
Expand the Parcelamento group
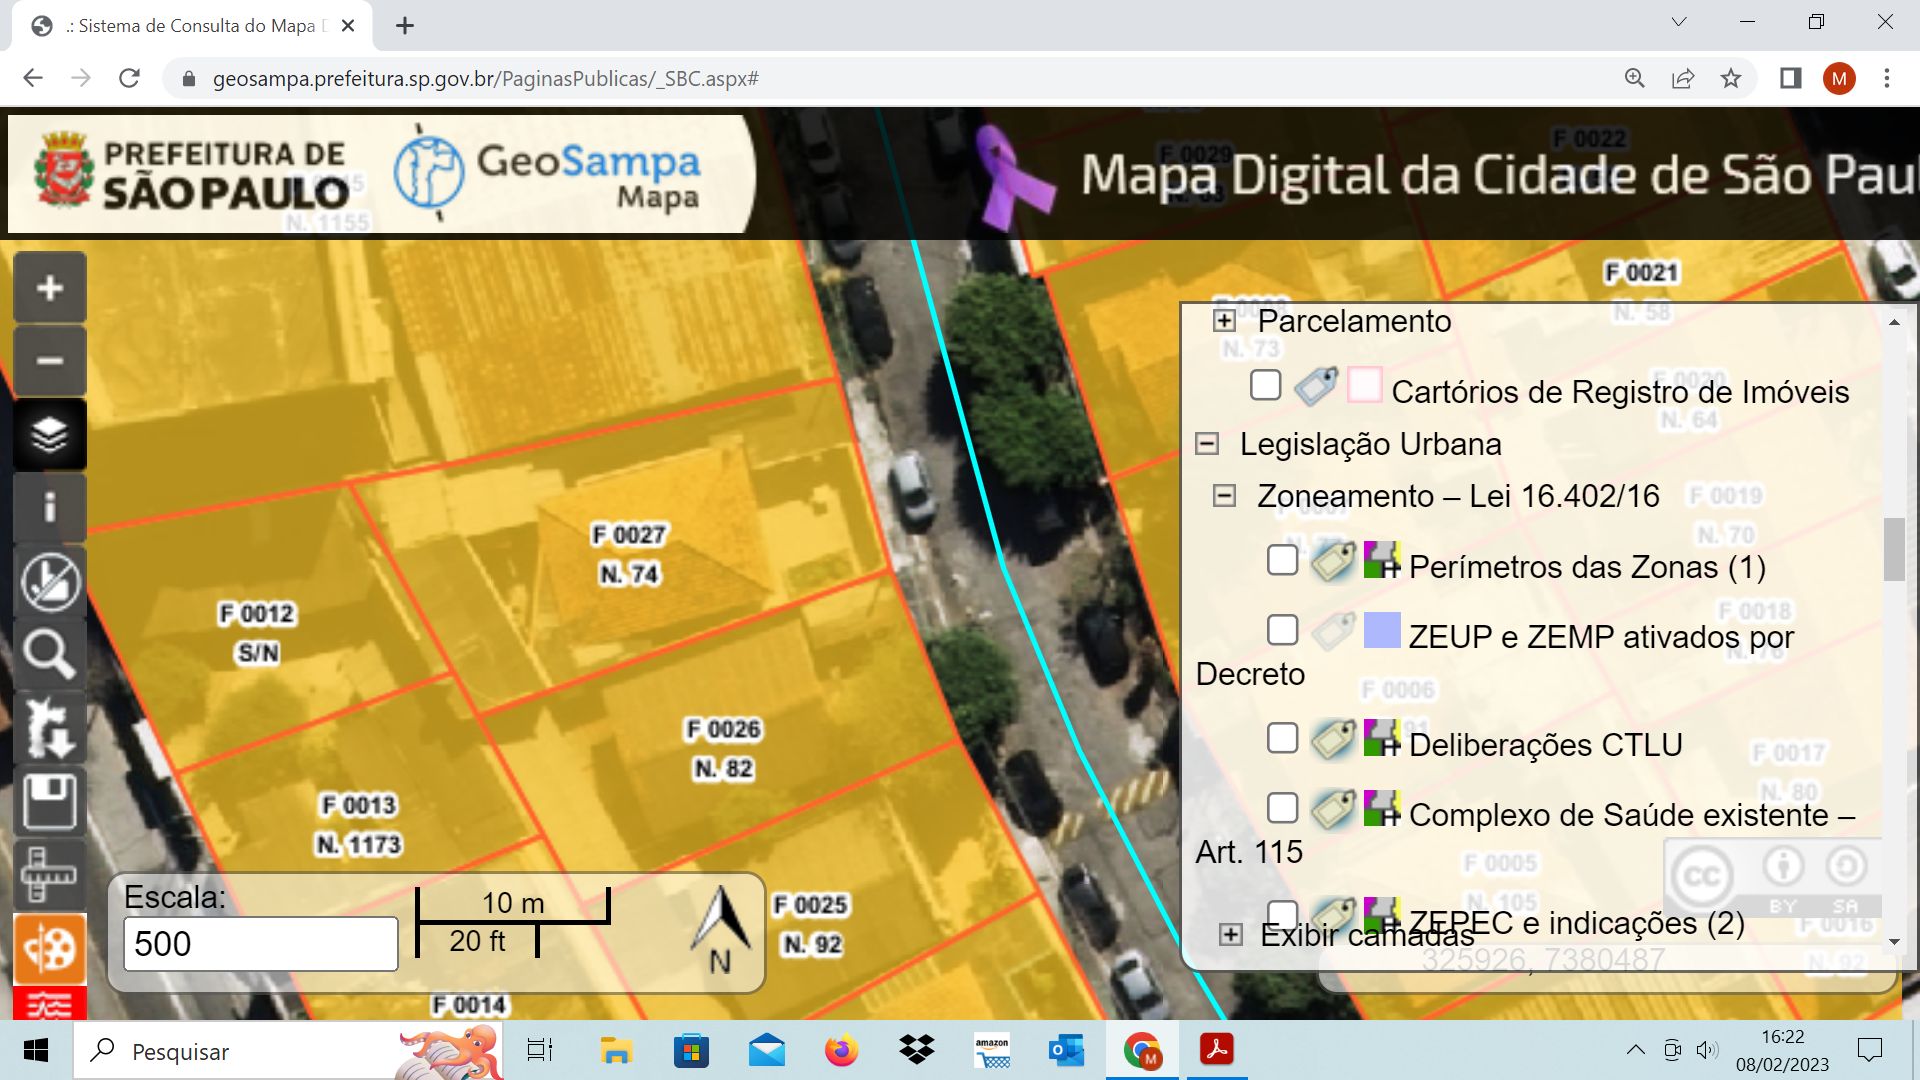pos(1224,321)
